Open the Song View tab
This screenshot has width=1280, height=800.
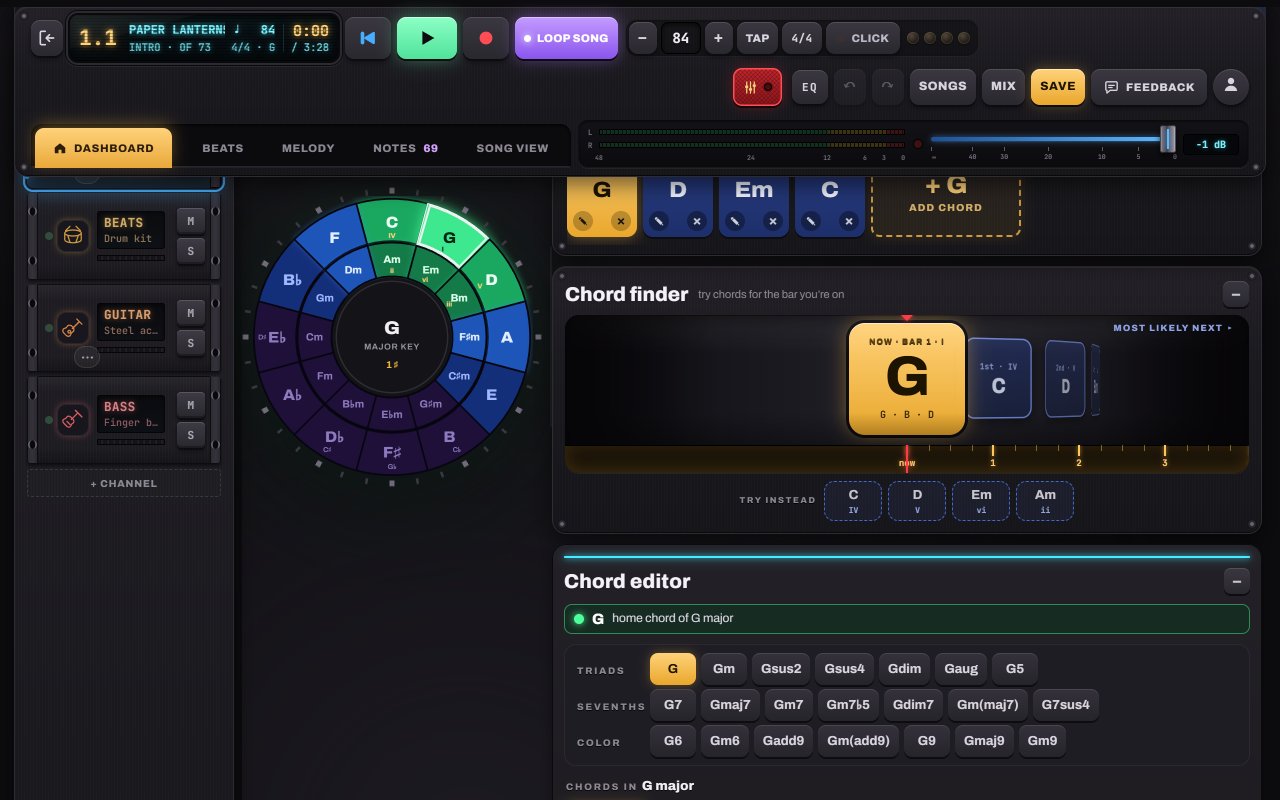[512, 148]
